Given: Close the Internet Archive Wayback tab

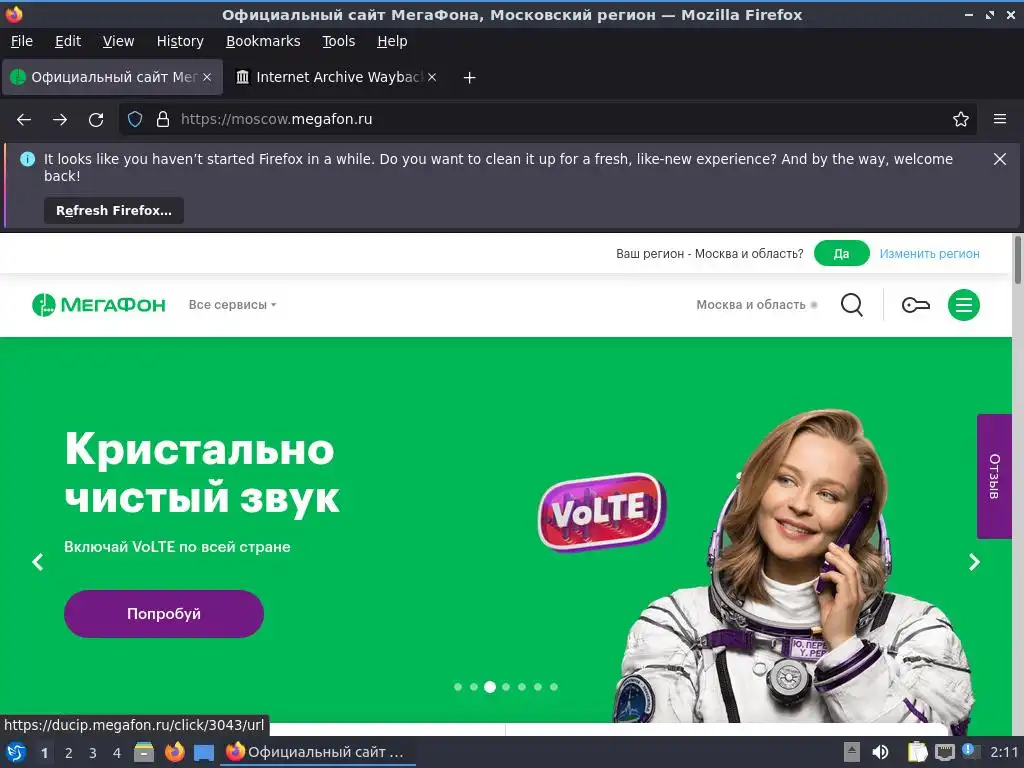Looking at the screenshot, I should 432,77.
